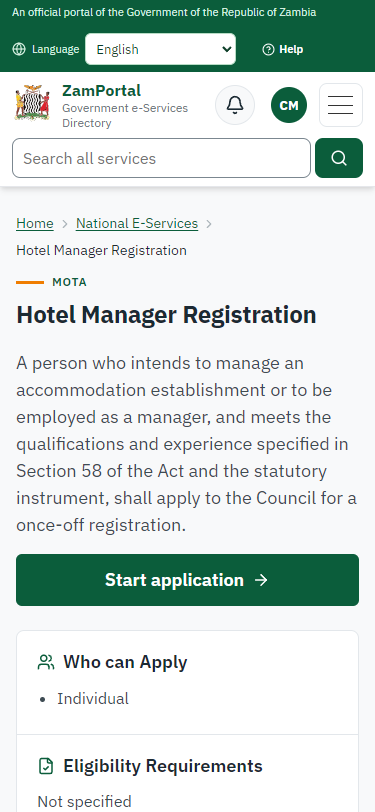Click the Zambia coat of arms logo

click(x=32, y=103)
